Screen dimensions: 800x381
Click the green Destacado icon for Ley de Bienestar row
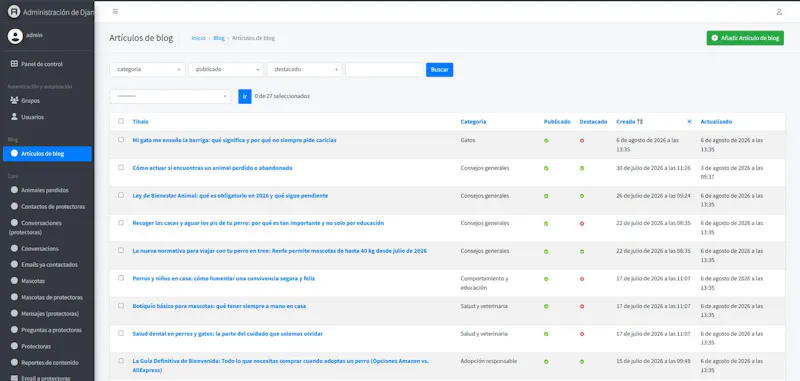582,196
